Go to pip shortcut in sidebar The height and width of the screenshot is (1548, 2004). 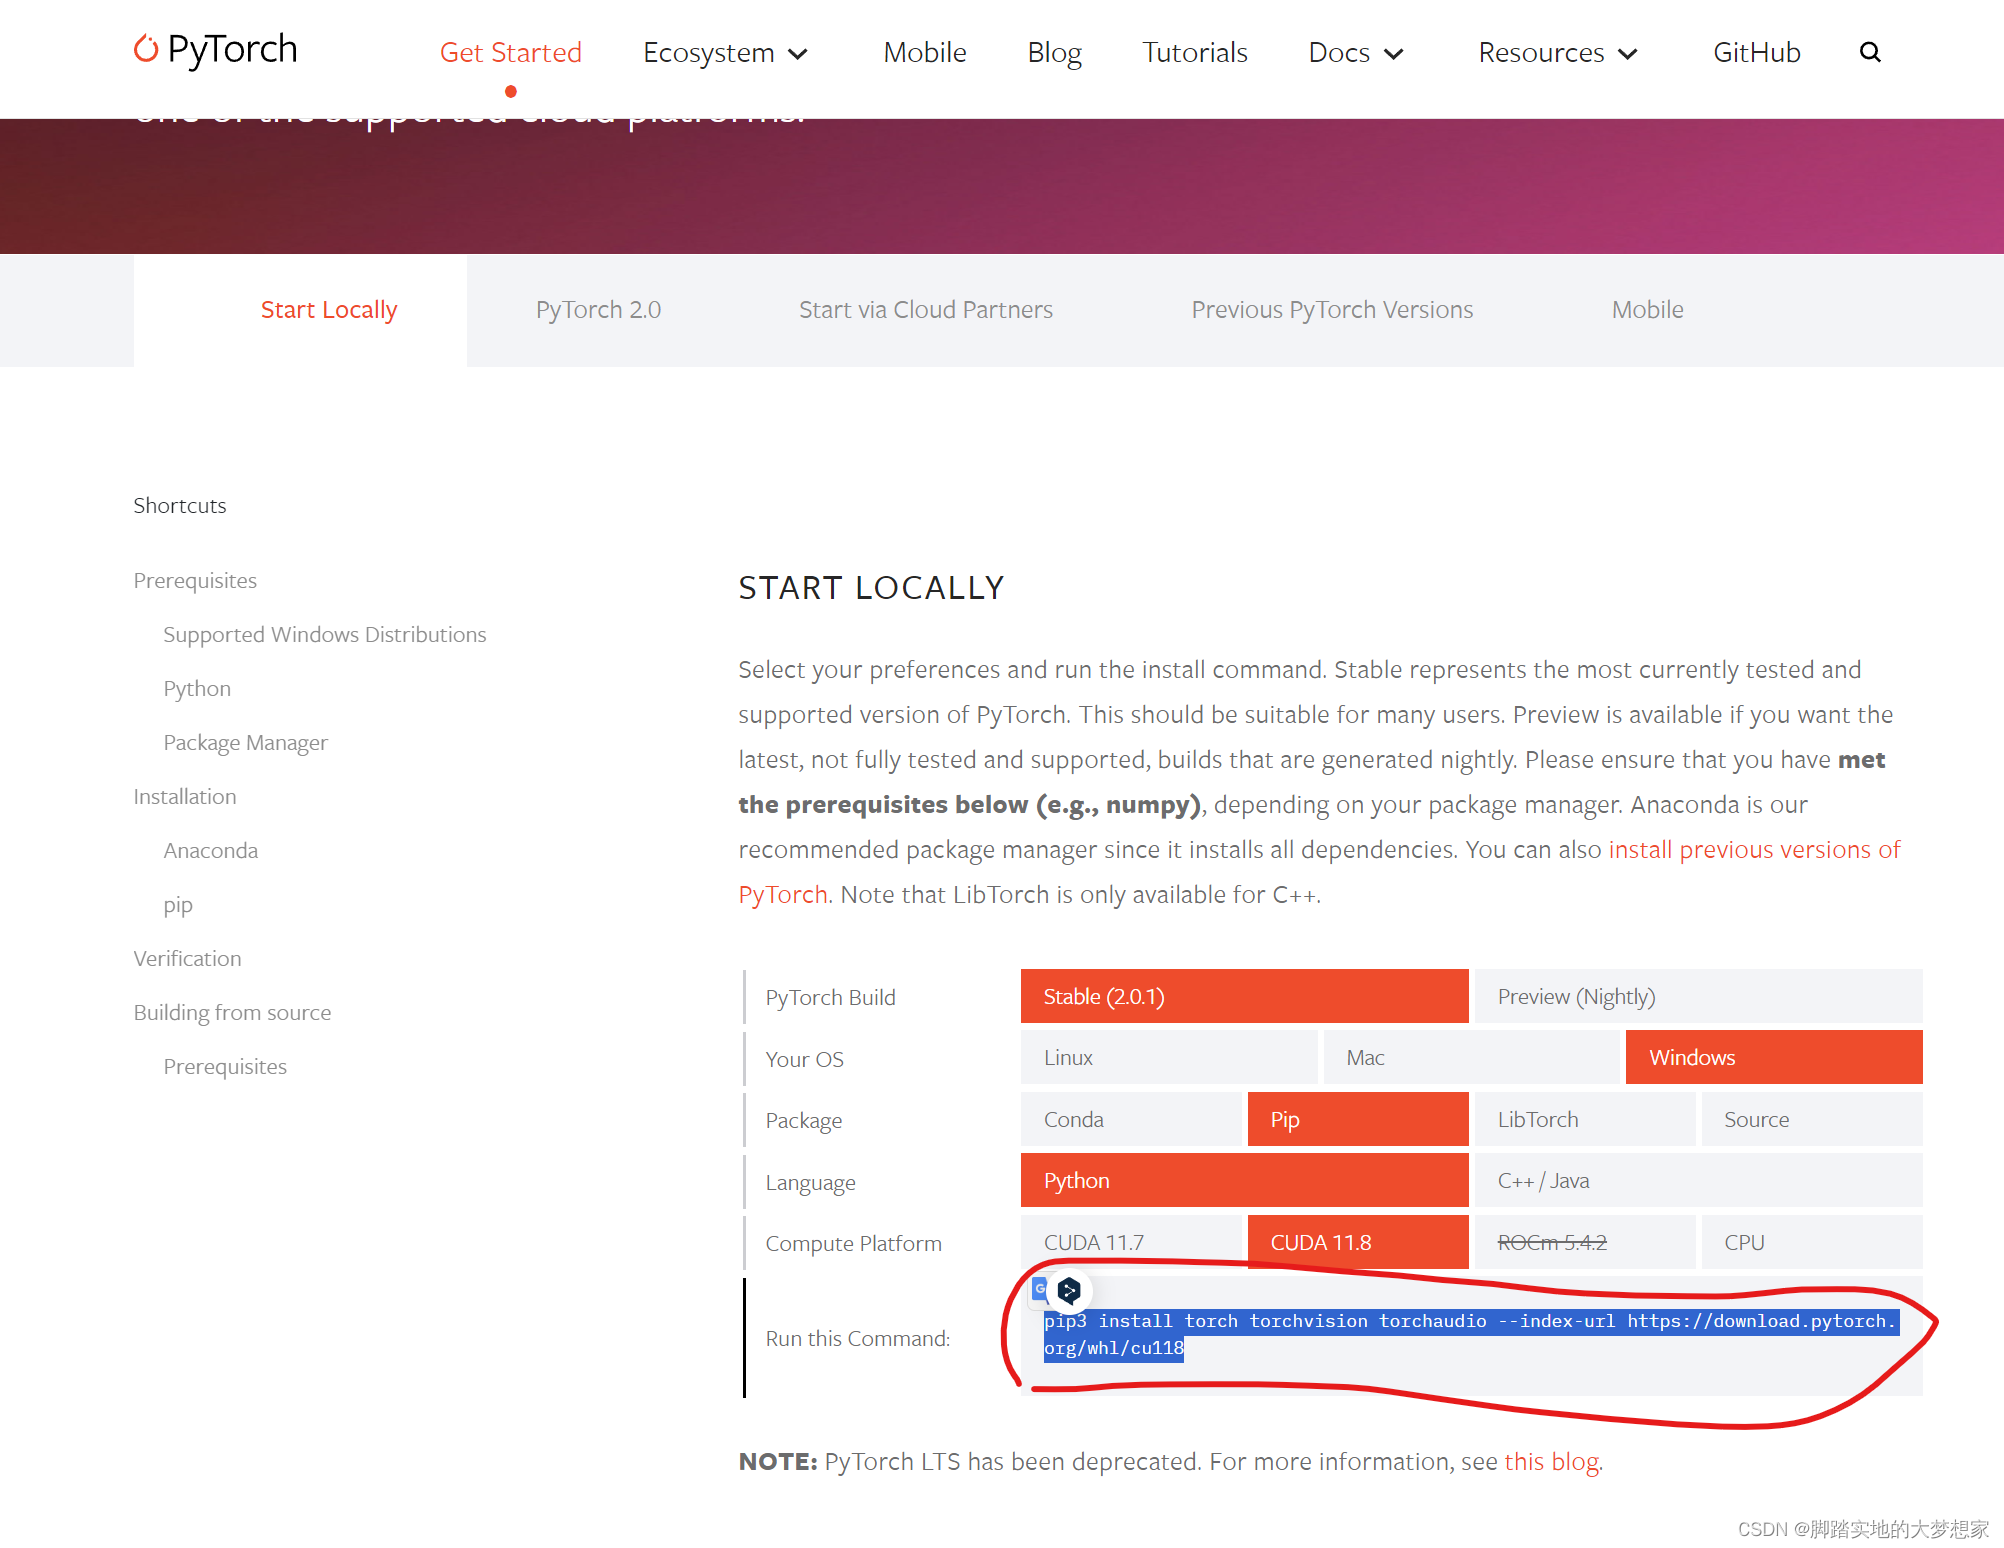(178, 905)
